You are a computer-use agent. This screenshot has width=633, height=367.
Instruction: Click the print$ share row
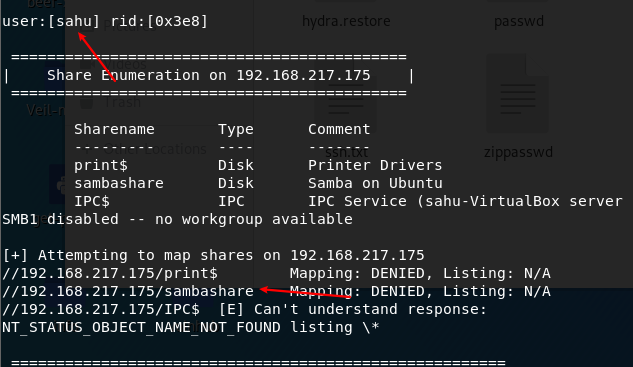[x=258, y=165]
